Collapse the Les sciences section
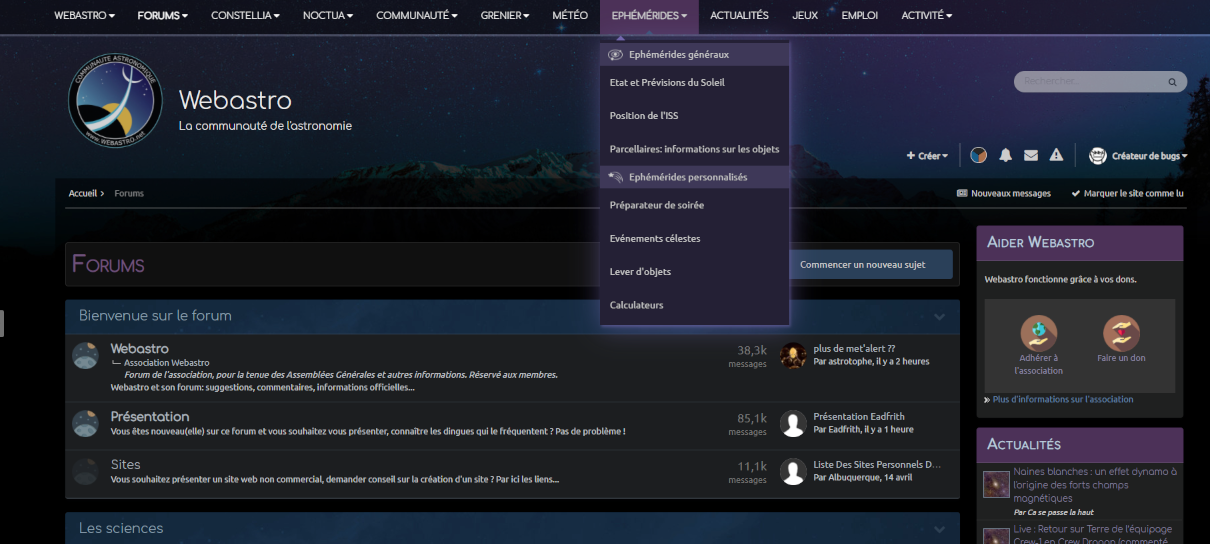This screenshot has height=544, width=1210. [x=939, y=529]
